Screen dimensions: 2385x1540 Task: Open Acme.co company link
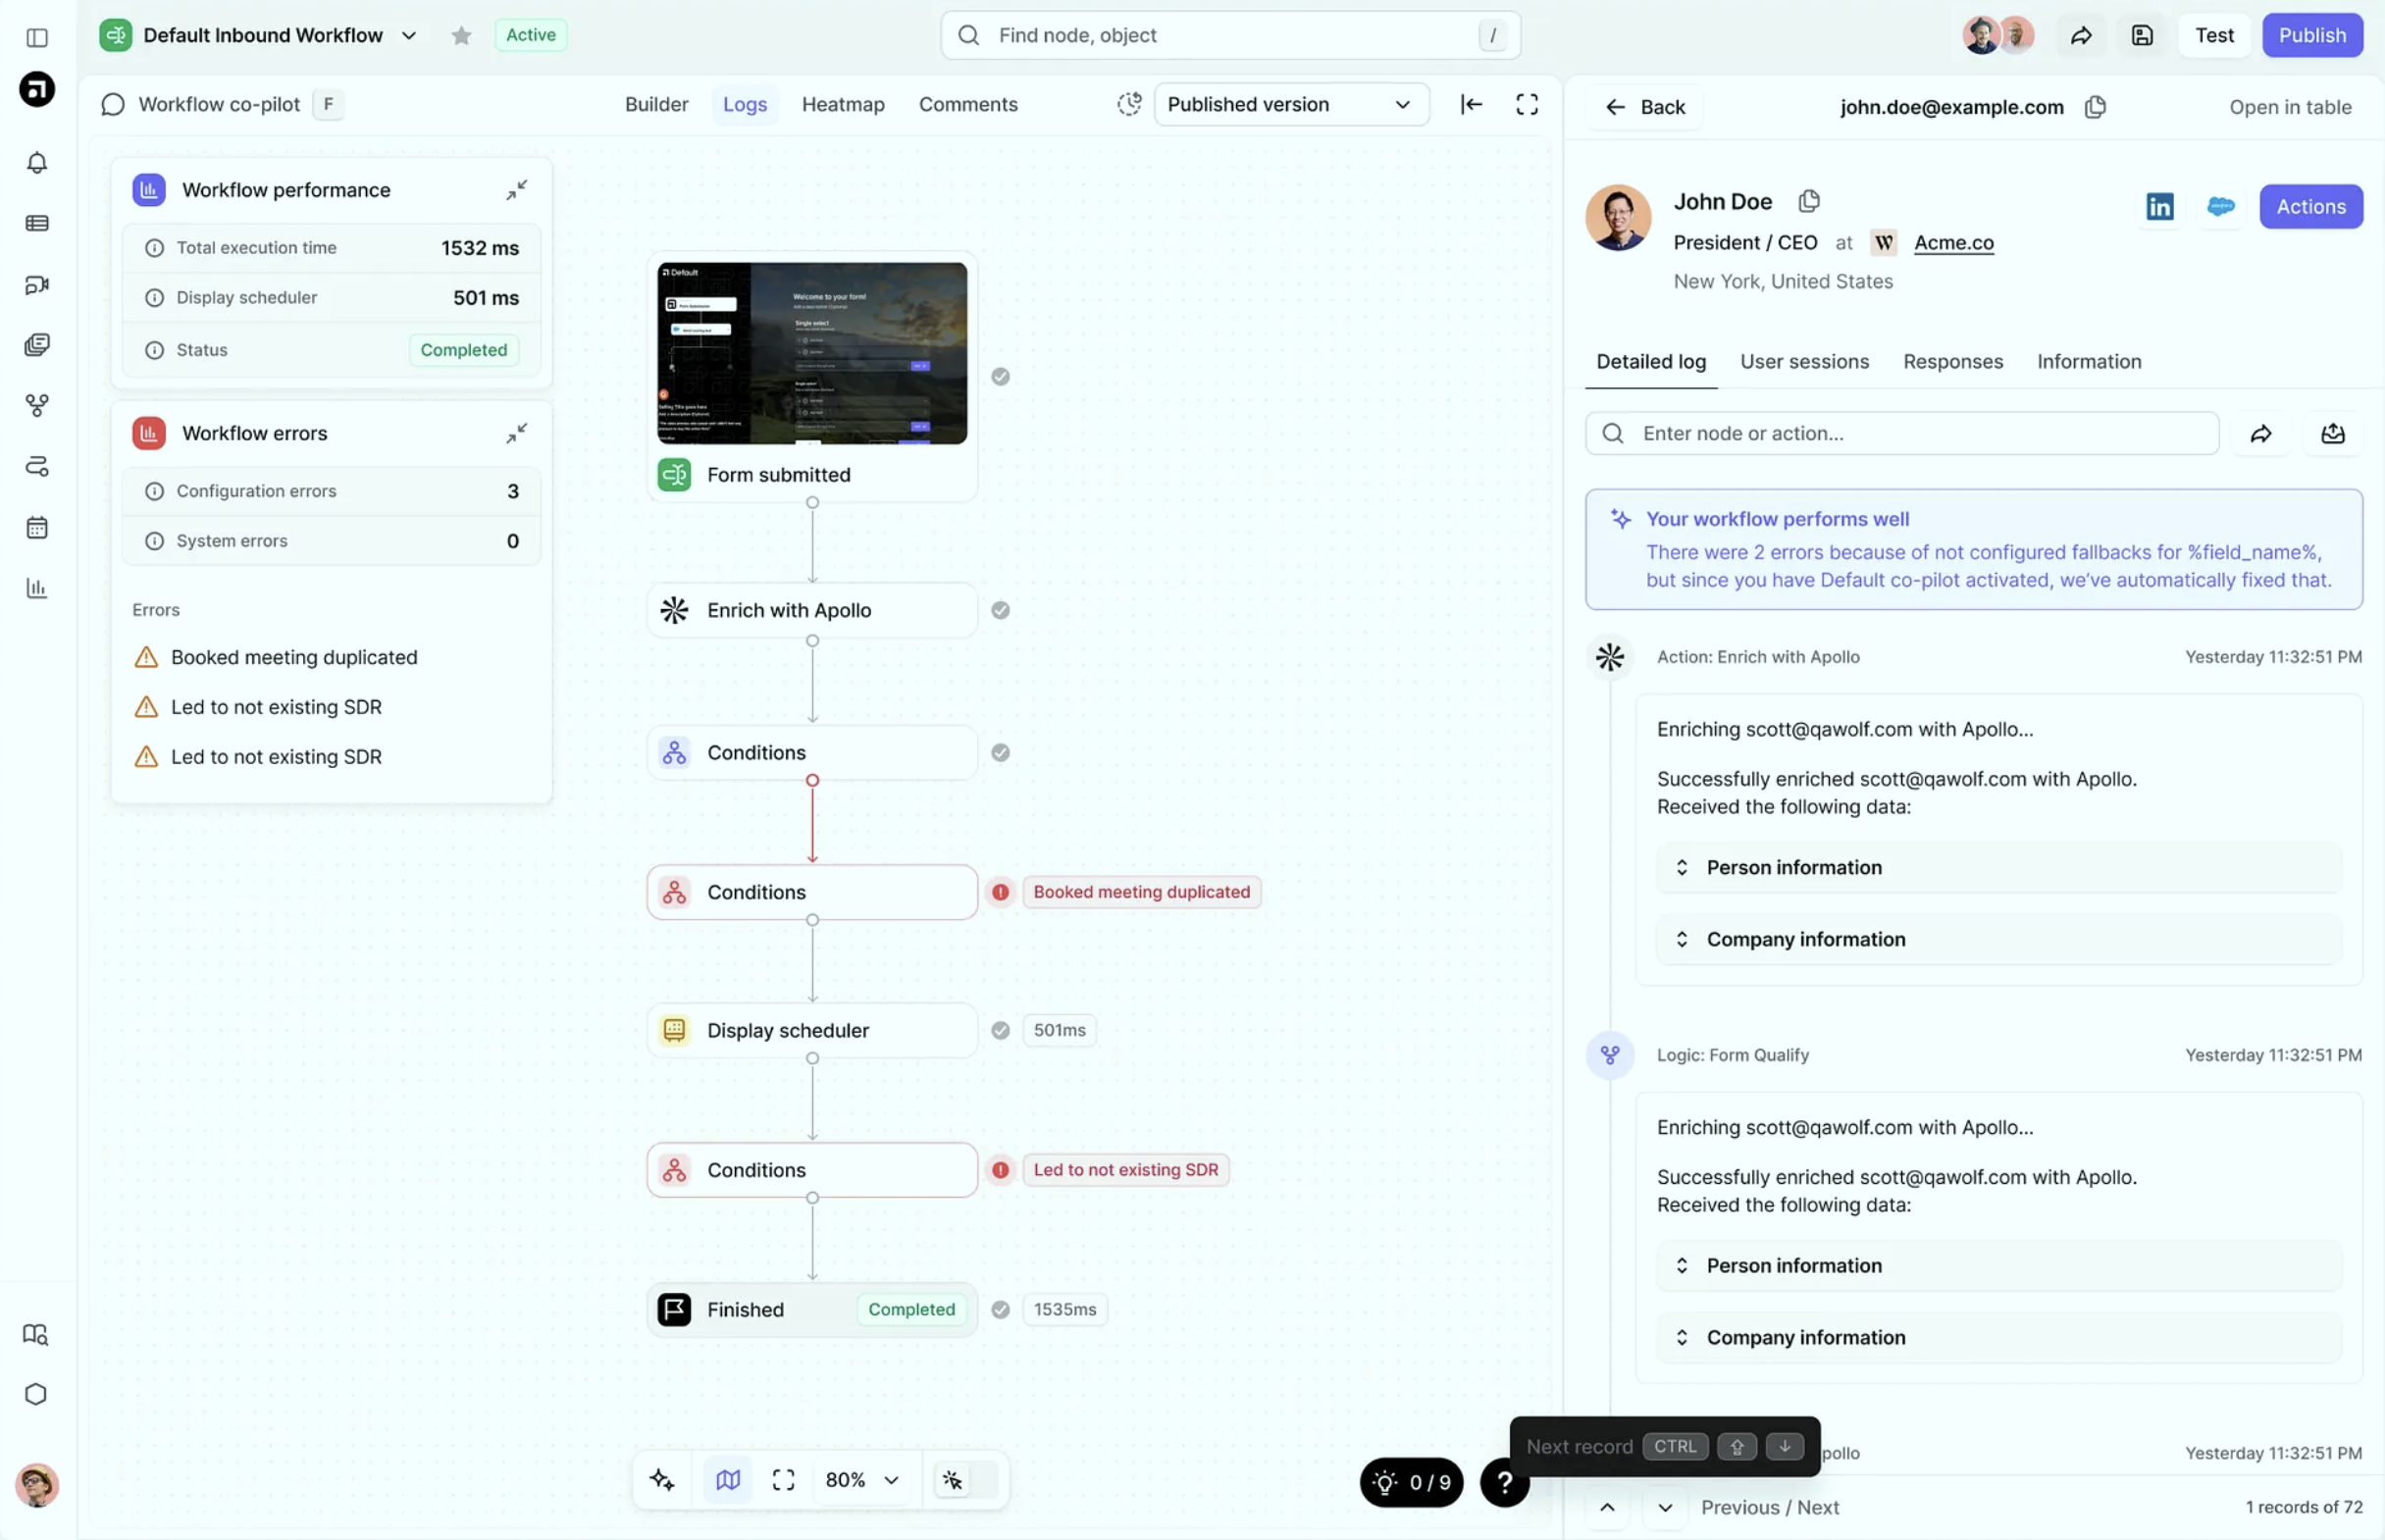1953,242
